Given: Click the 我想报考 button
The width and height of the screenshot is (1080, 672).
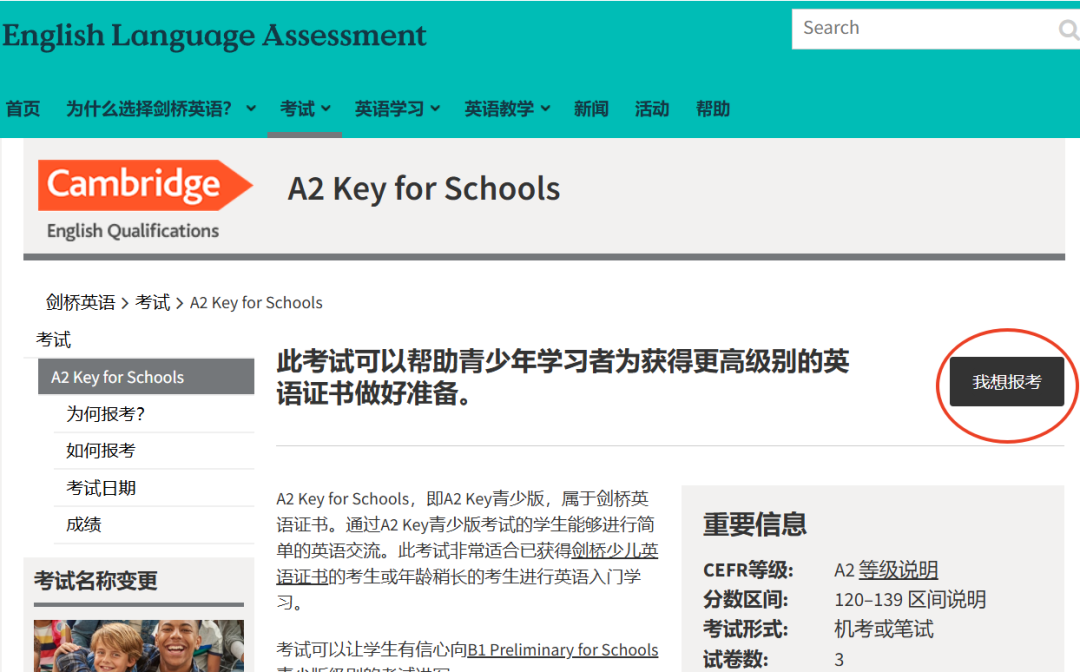Looking at the screenshot, I should [x=1005, y=382].
